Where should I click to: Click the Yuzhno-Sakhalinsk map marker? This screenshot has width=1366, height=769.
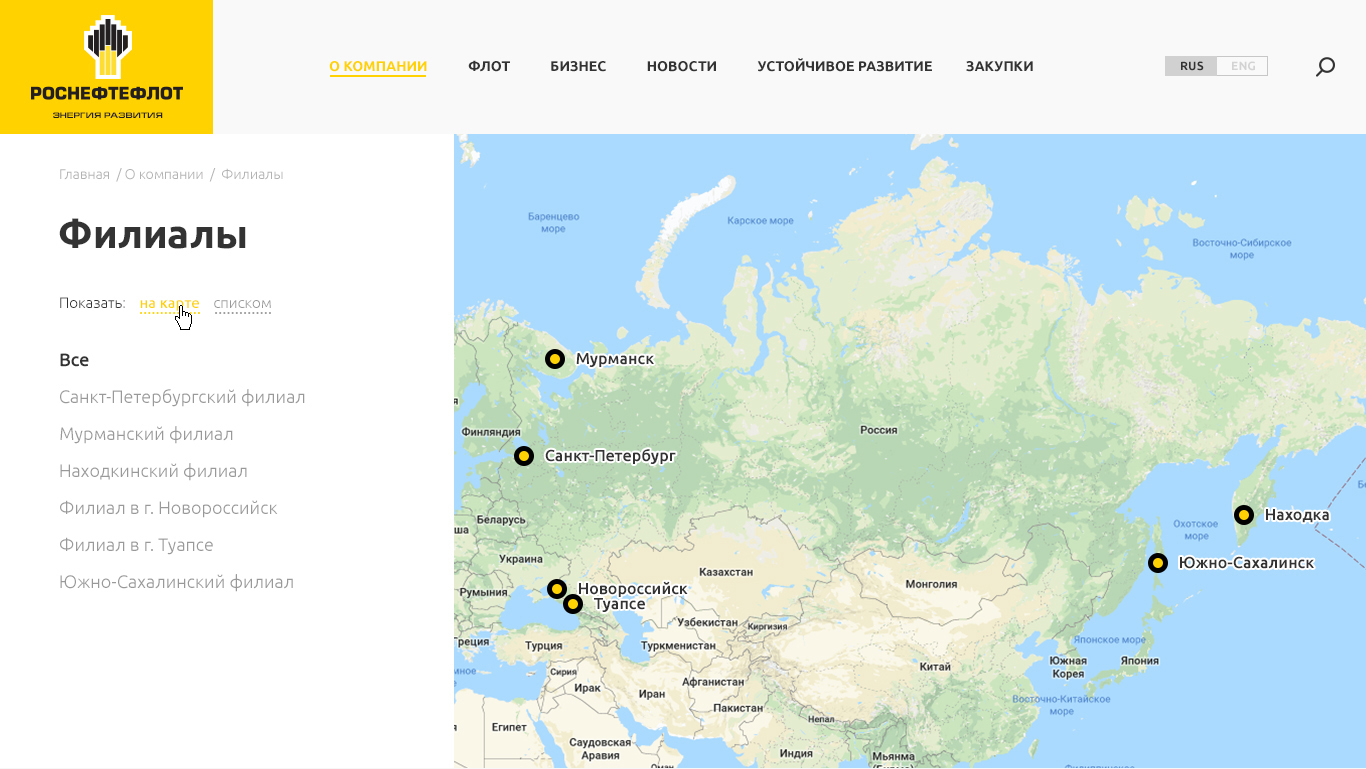tap(1158, 563)
